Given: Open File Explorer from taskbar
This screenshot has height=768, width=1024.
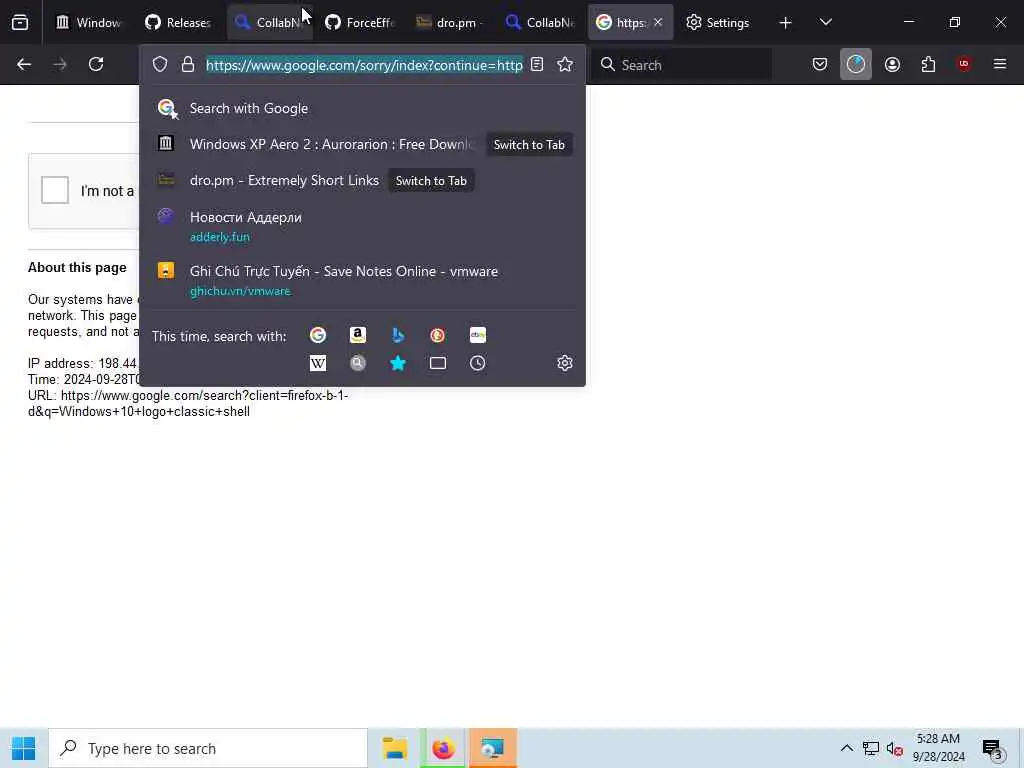Looking at the screenshot, I should point(394,748).
